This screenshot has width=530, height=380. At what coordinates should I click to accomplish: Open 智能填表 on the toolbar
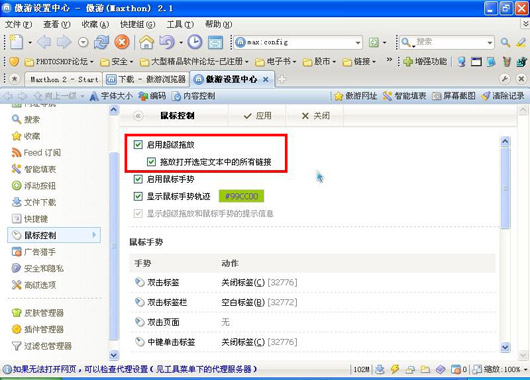coord(404,96)
